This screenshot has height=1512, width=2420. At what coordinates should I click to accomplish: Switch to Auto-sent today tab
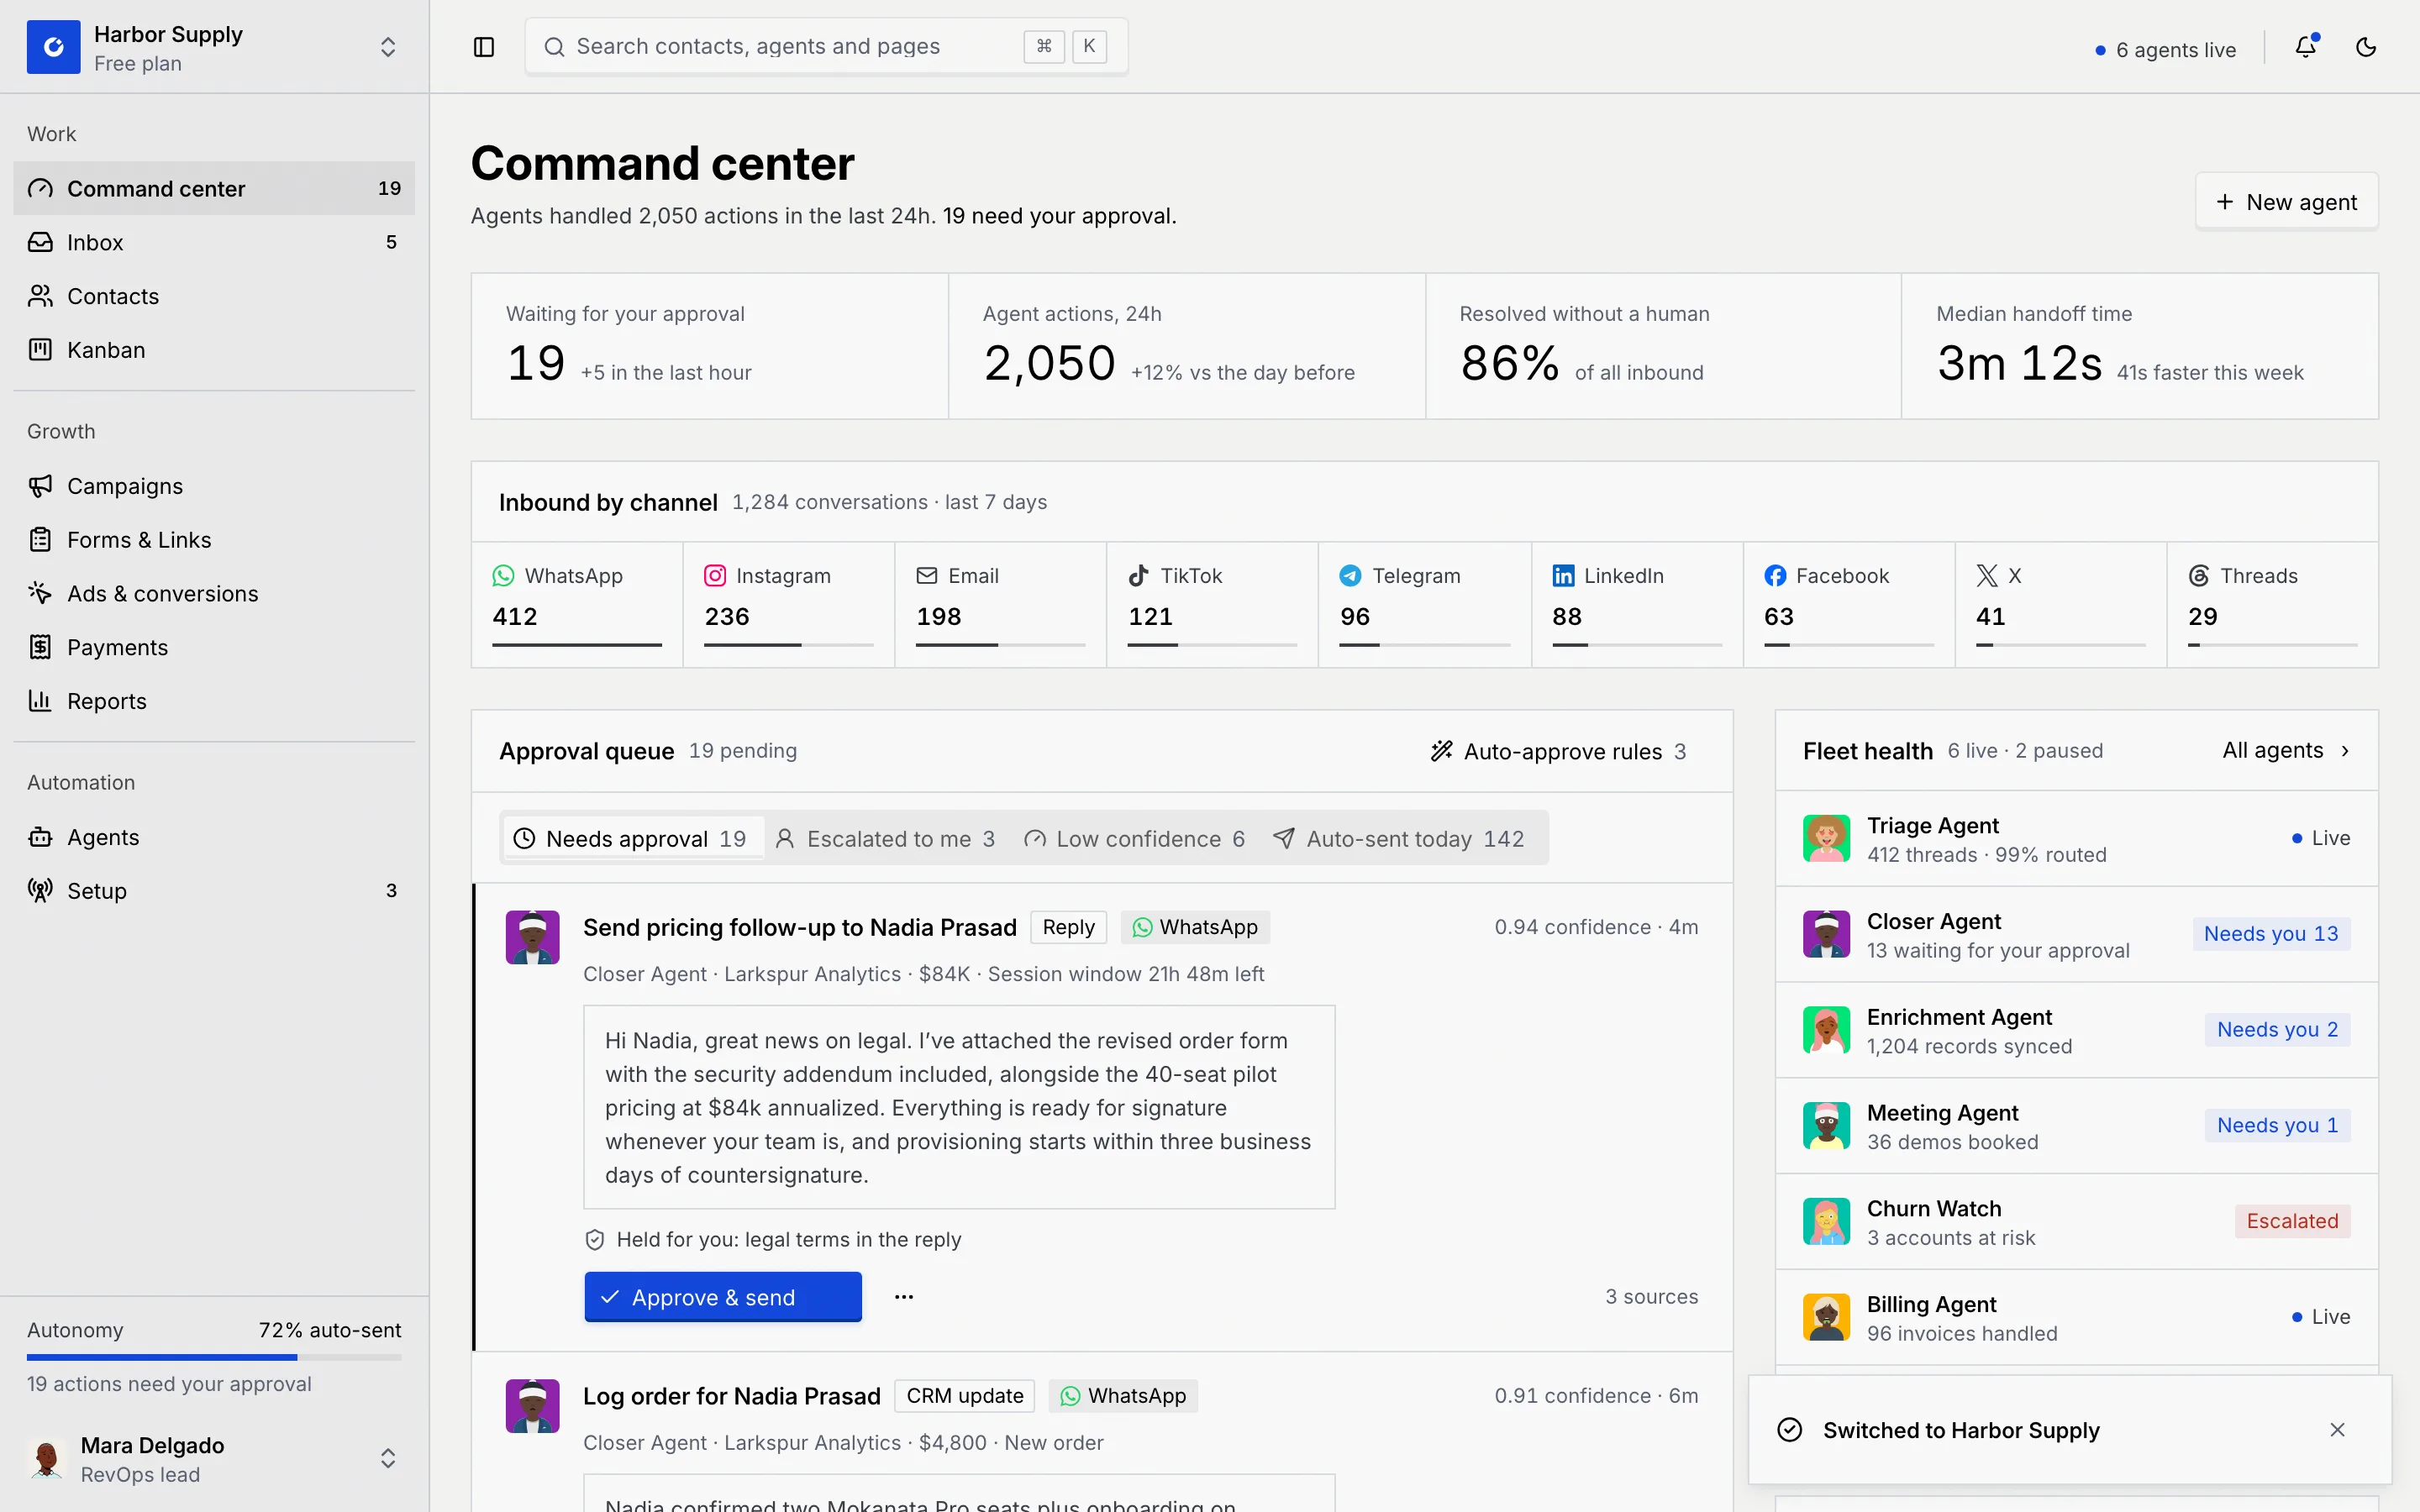(x=1398, y=839)
